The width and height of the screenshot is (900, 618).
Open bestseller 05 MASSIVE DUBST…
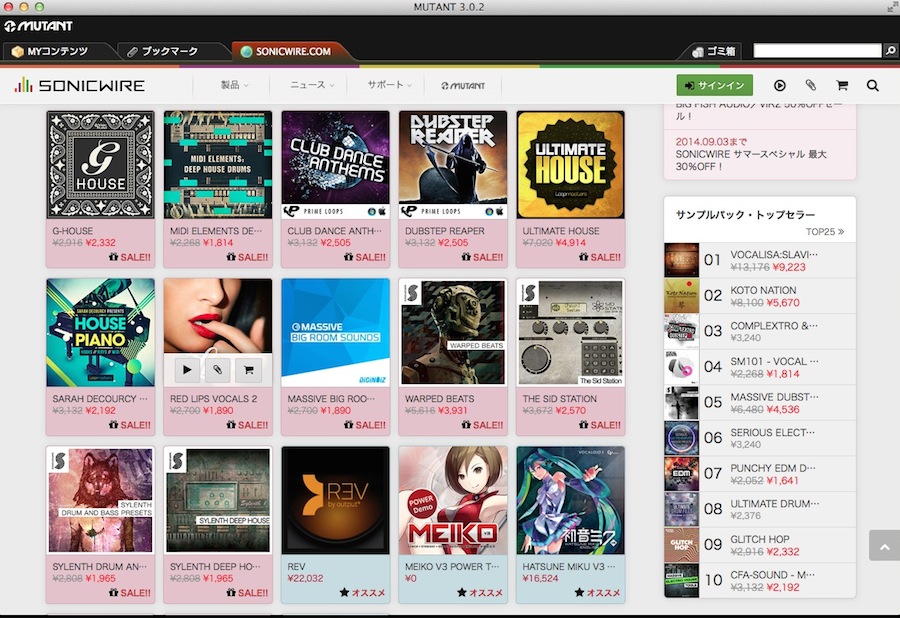pos(760,403)
